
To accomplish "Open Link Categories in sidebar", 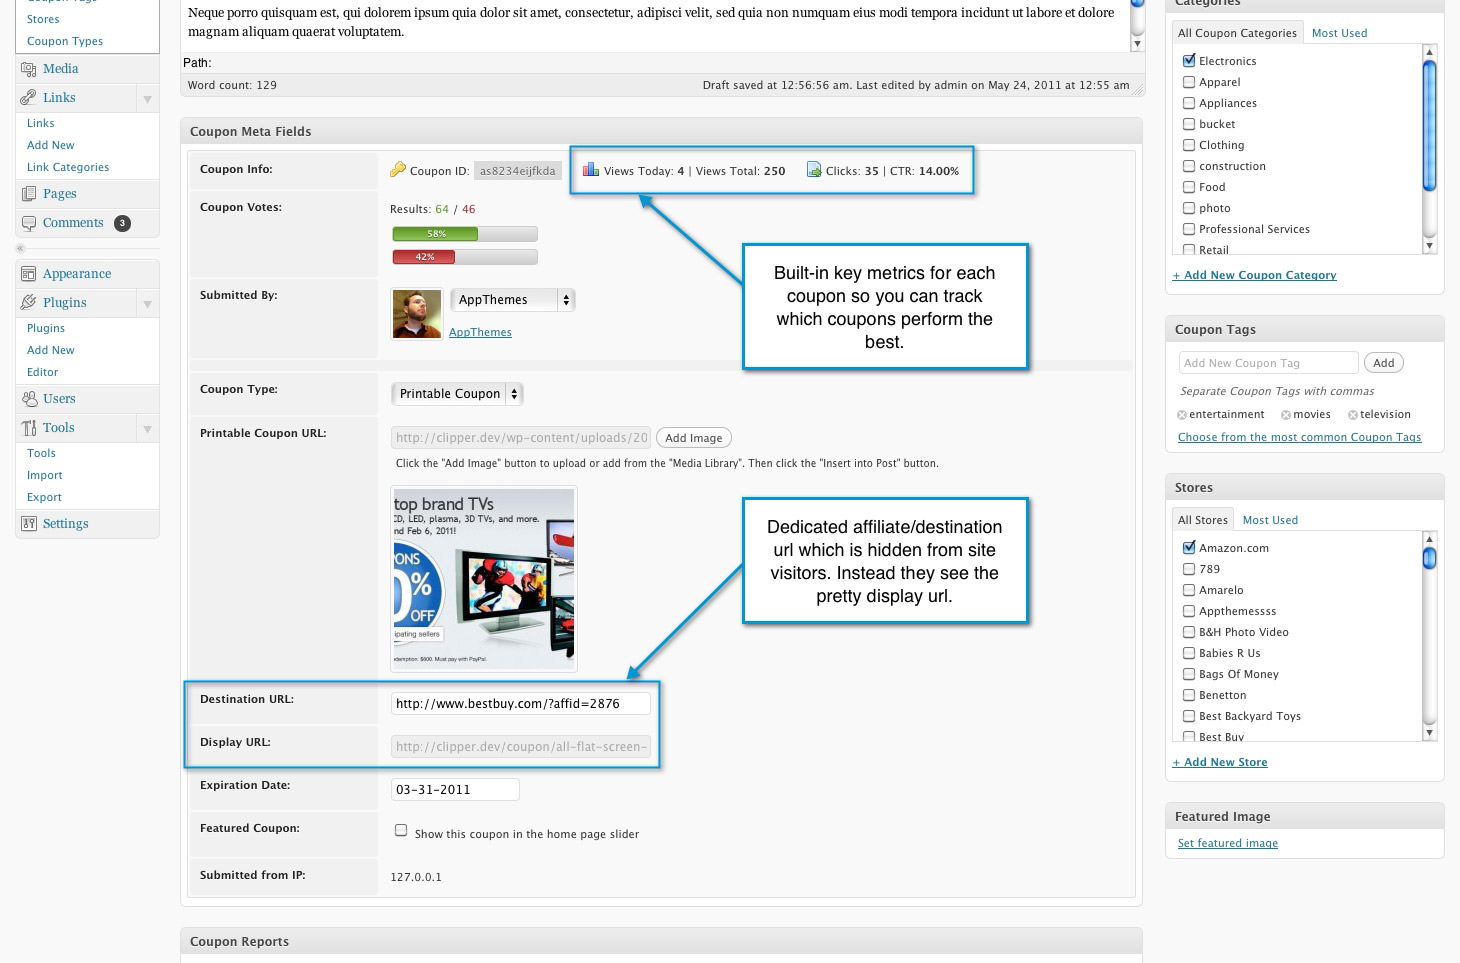I will 68,167.
